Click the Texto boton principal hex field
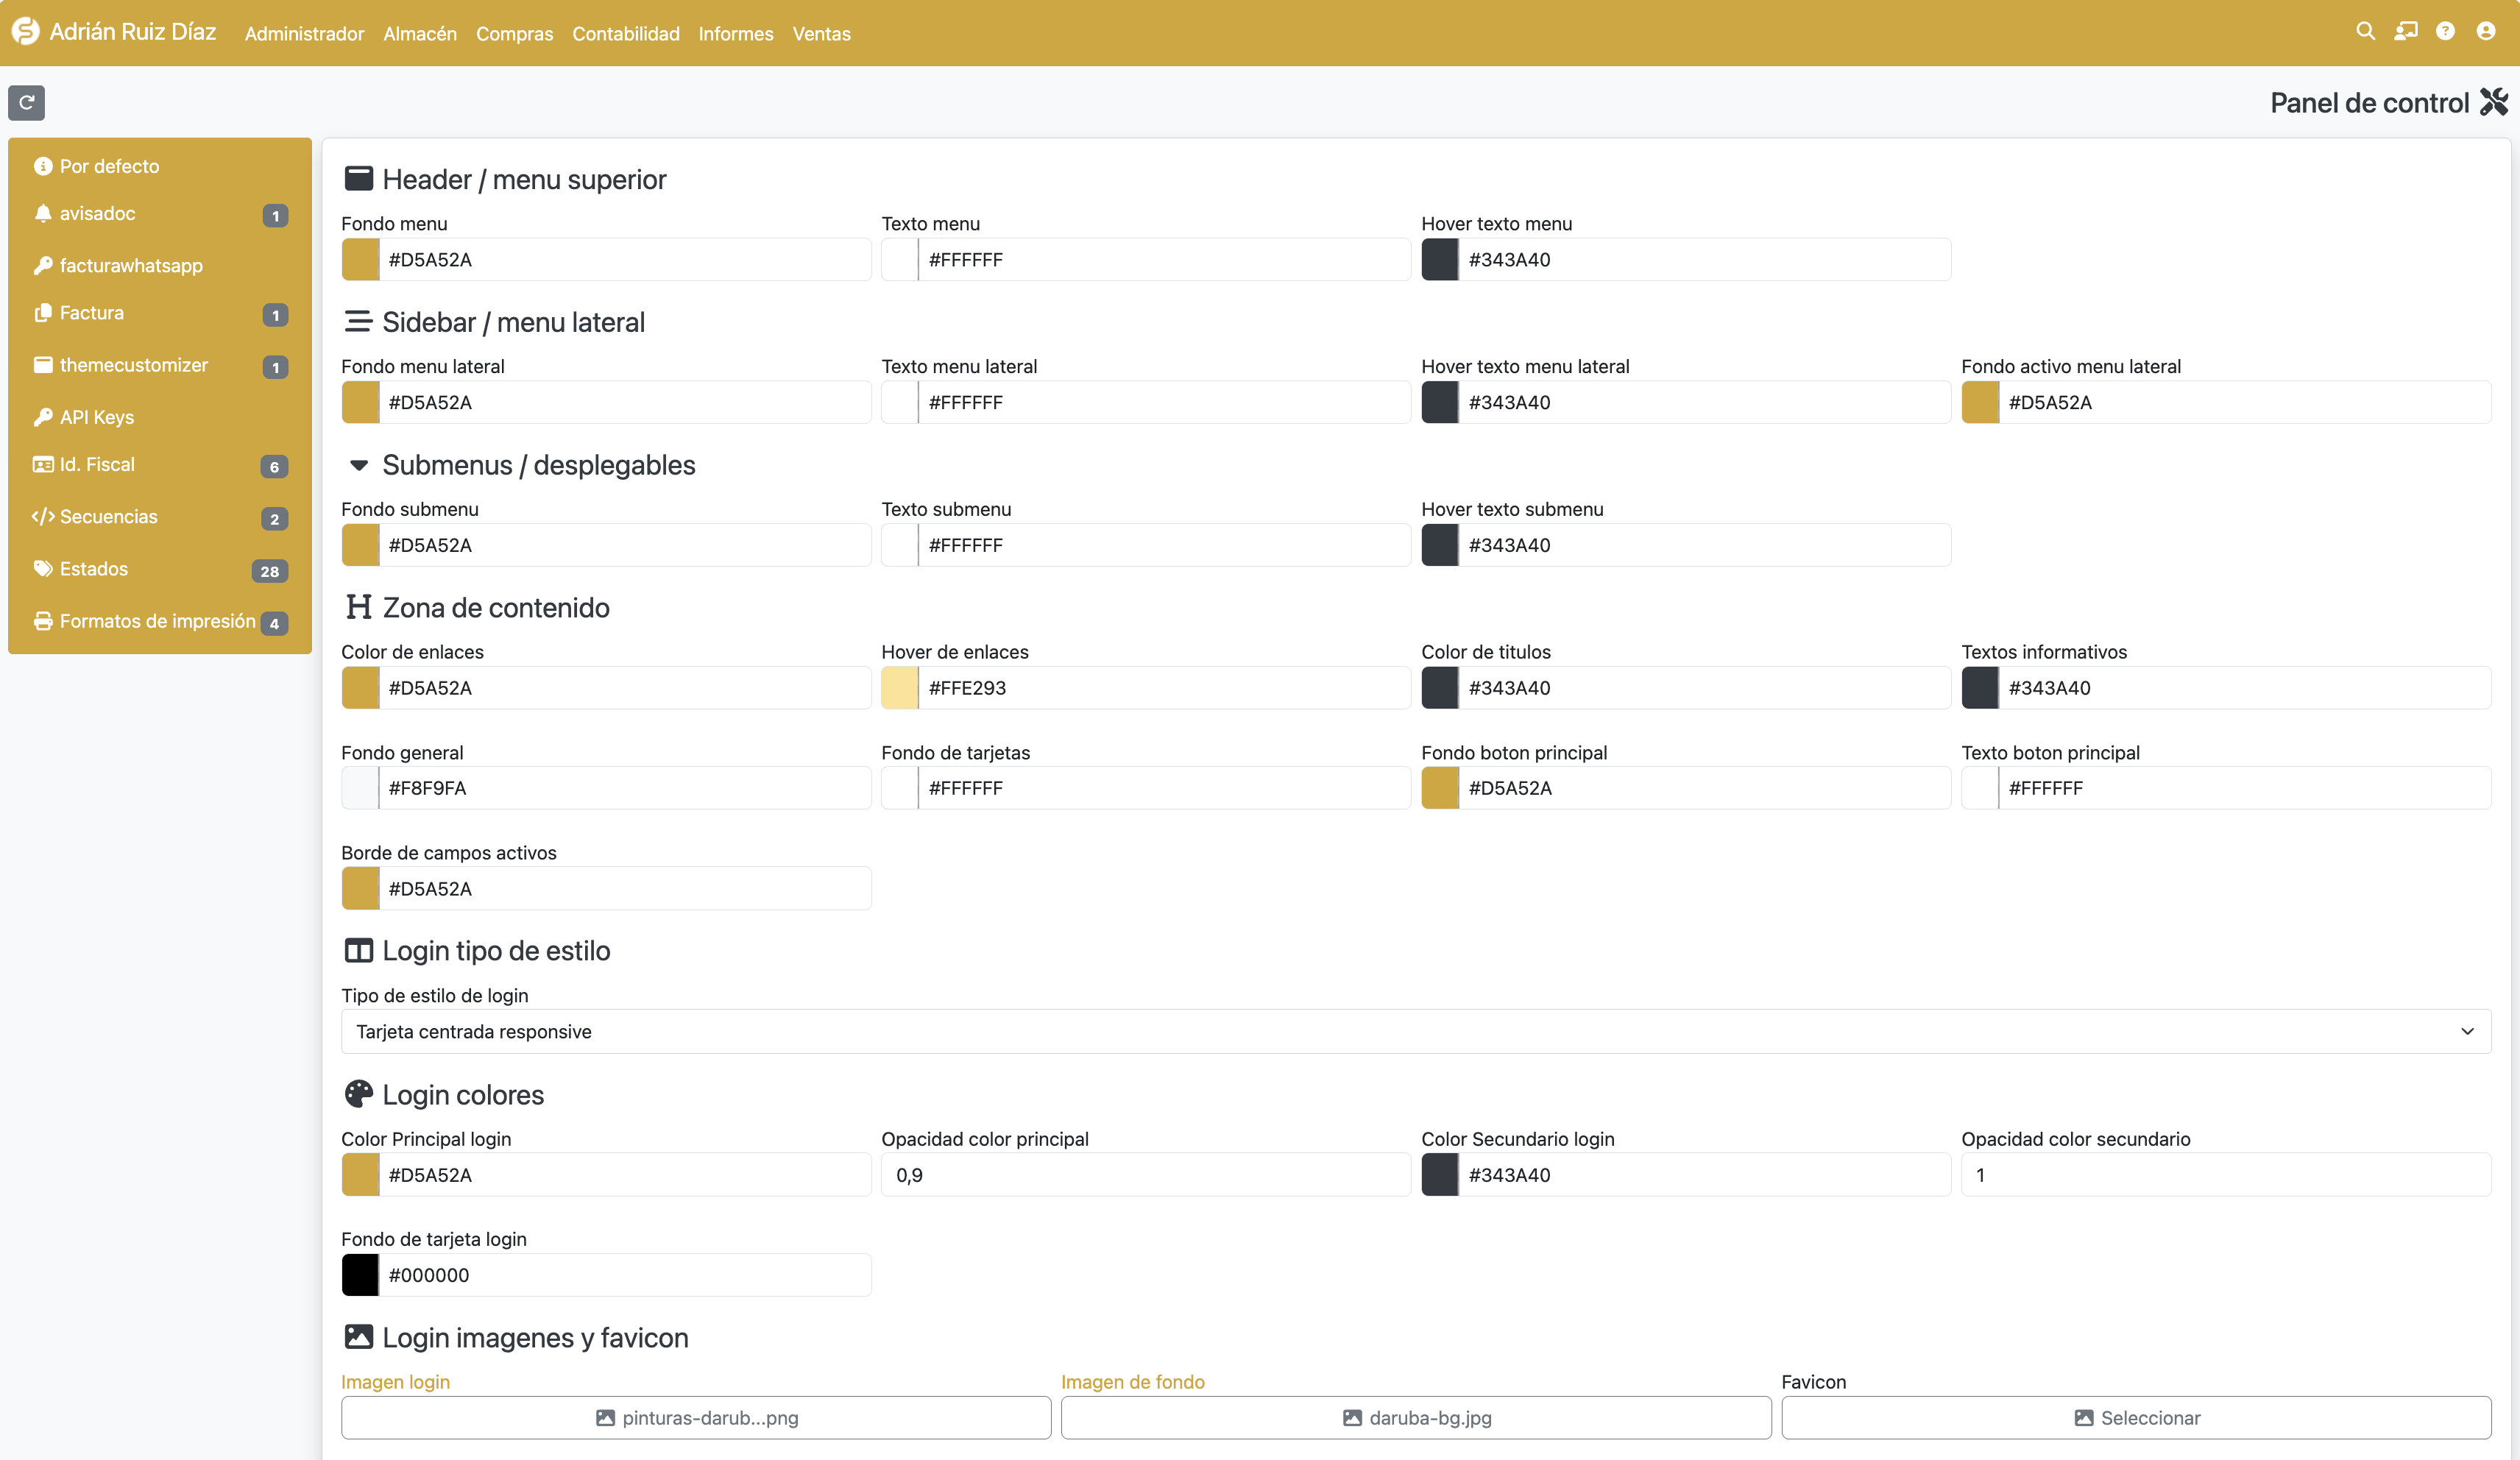This screenshot has height=1460, width=2520. [2245, 789]
